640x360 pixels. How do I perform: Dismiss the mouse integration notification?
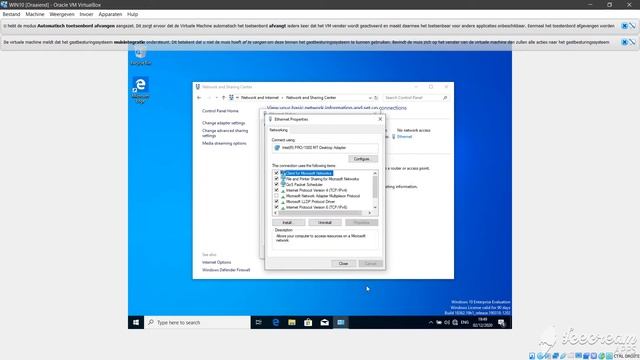[x=624, y=42]
